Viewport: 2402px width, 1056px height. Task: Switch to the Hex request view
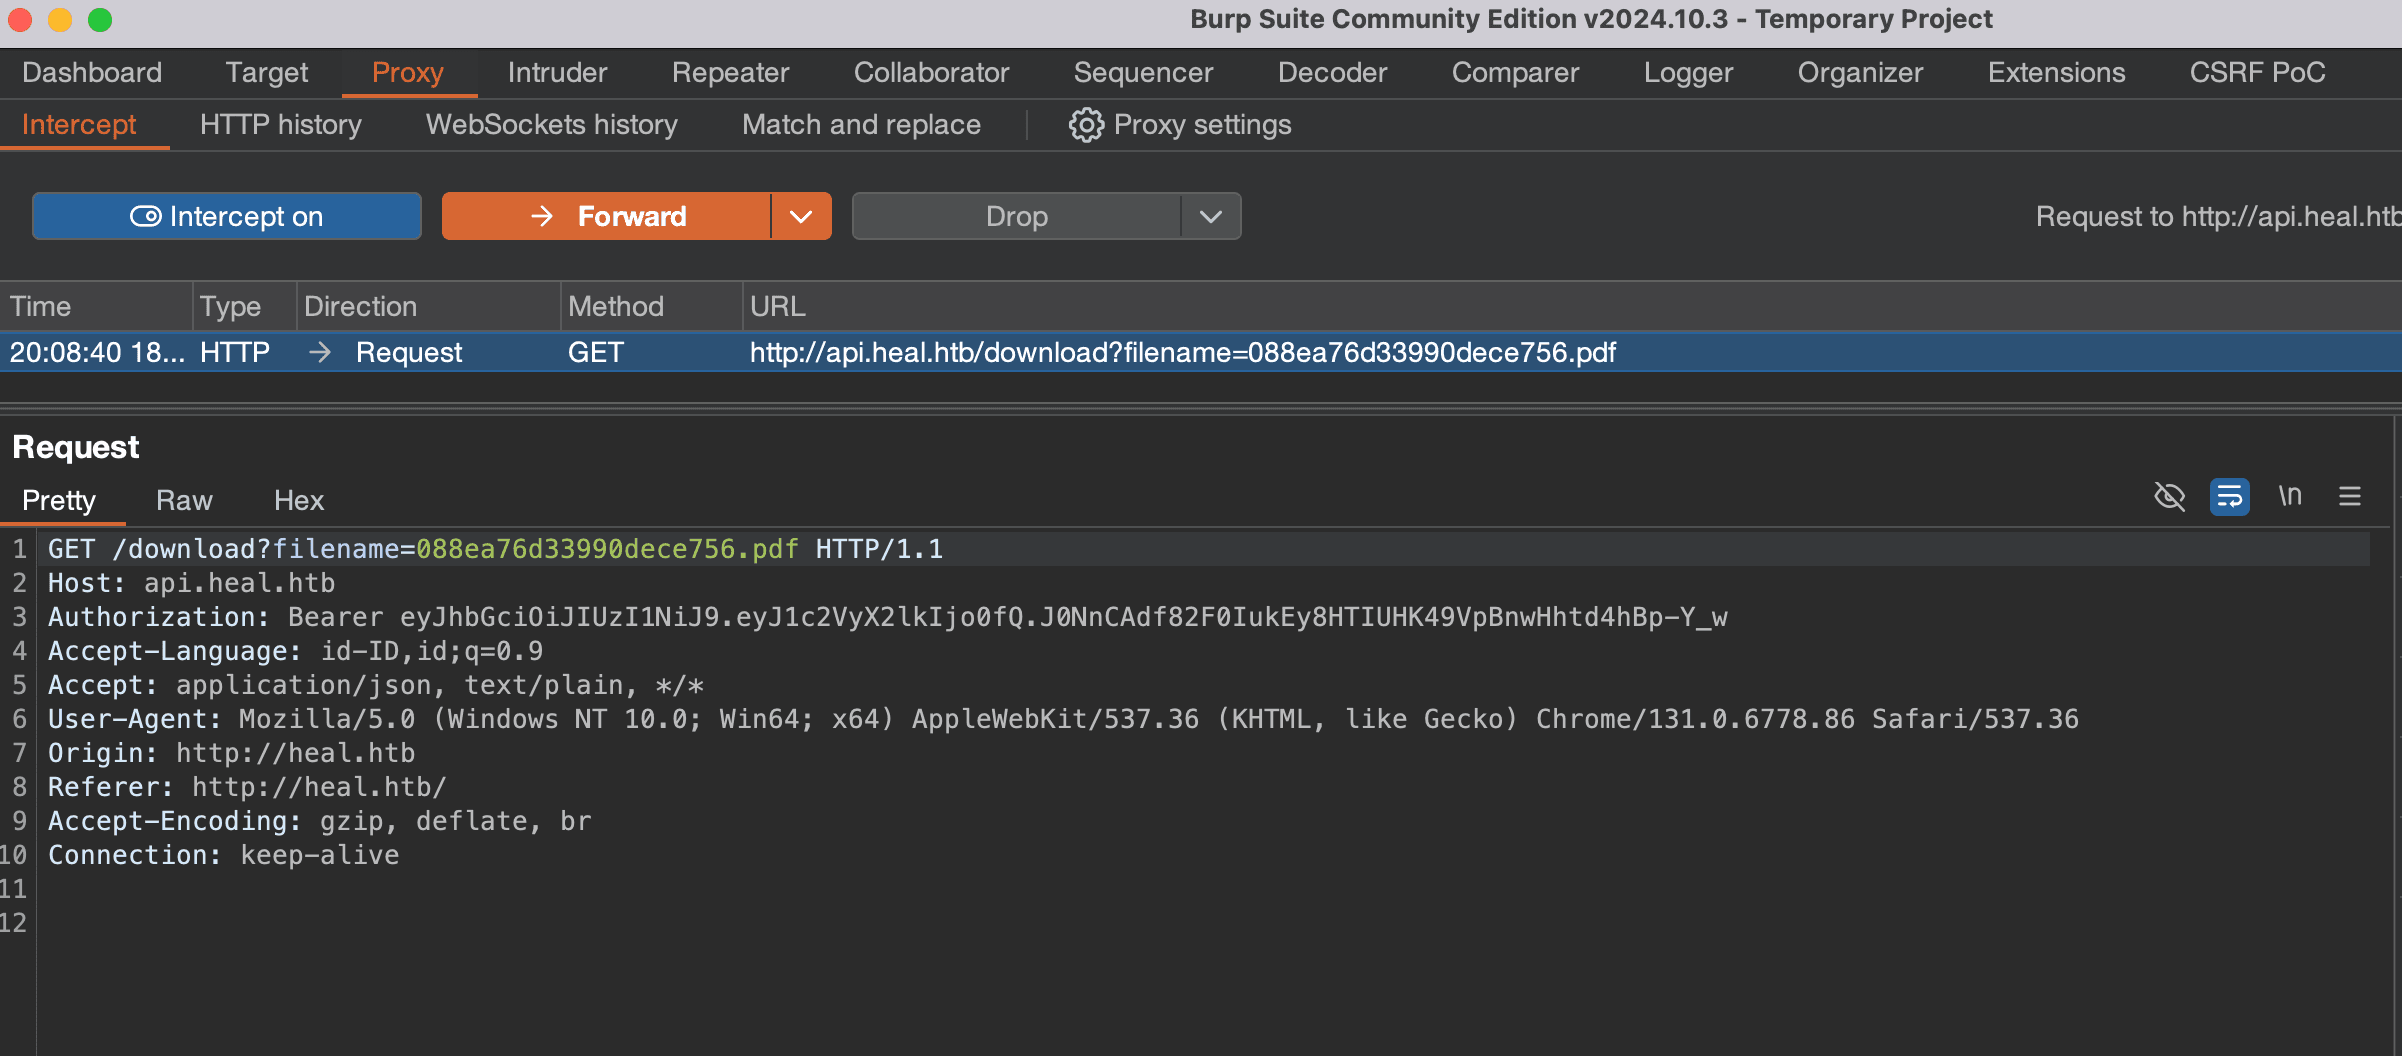[299, 500]
